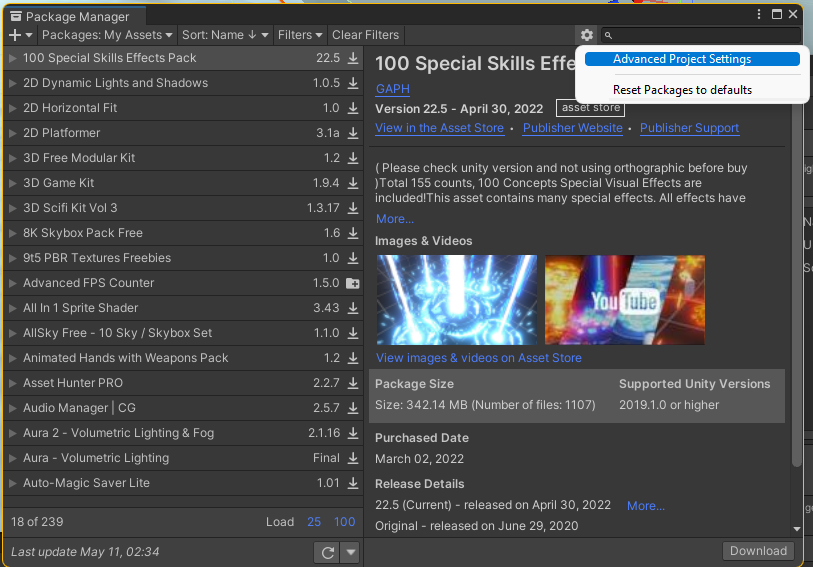The height and width of the screenshot is (567, 813).
Task: Open the Packages: My Assets dropdown
Action: (107, 35)
